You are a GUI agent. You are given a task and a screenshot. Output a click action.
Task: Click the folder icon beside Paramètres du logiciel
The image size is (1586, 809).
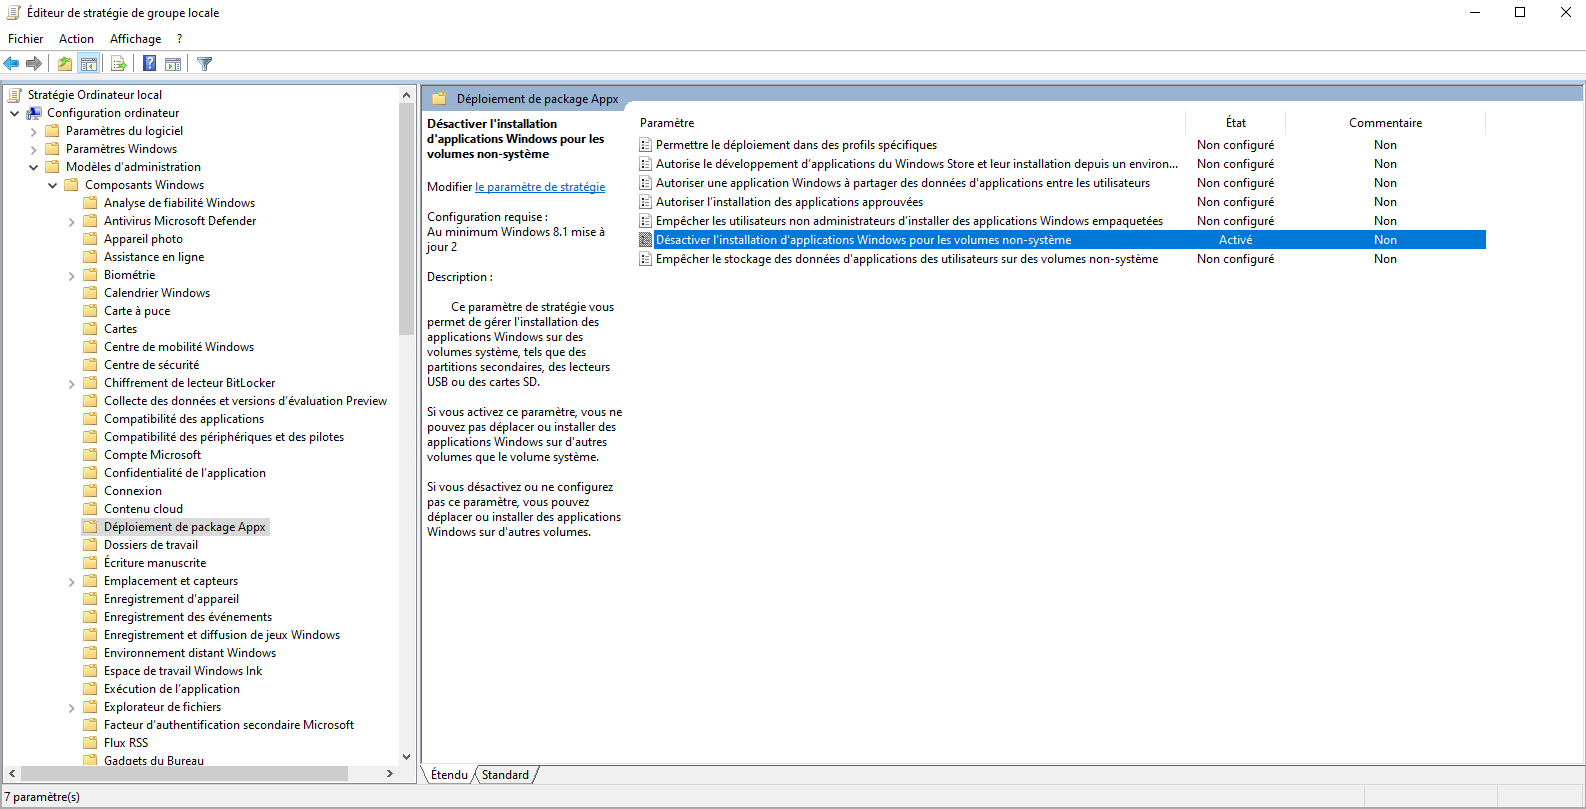(x=53, y=131)
